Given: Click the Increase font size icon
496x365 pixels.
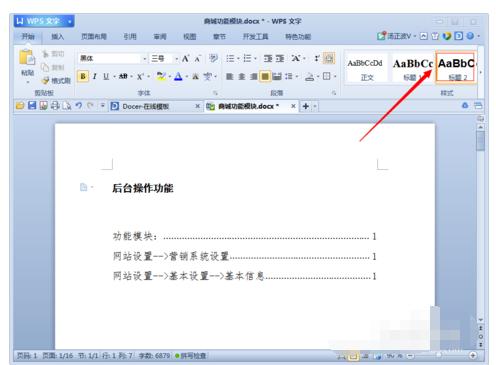Looking at the screenshot, I should (185, 59).
